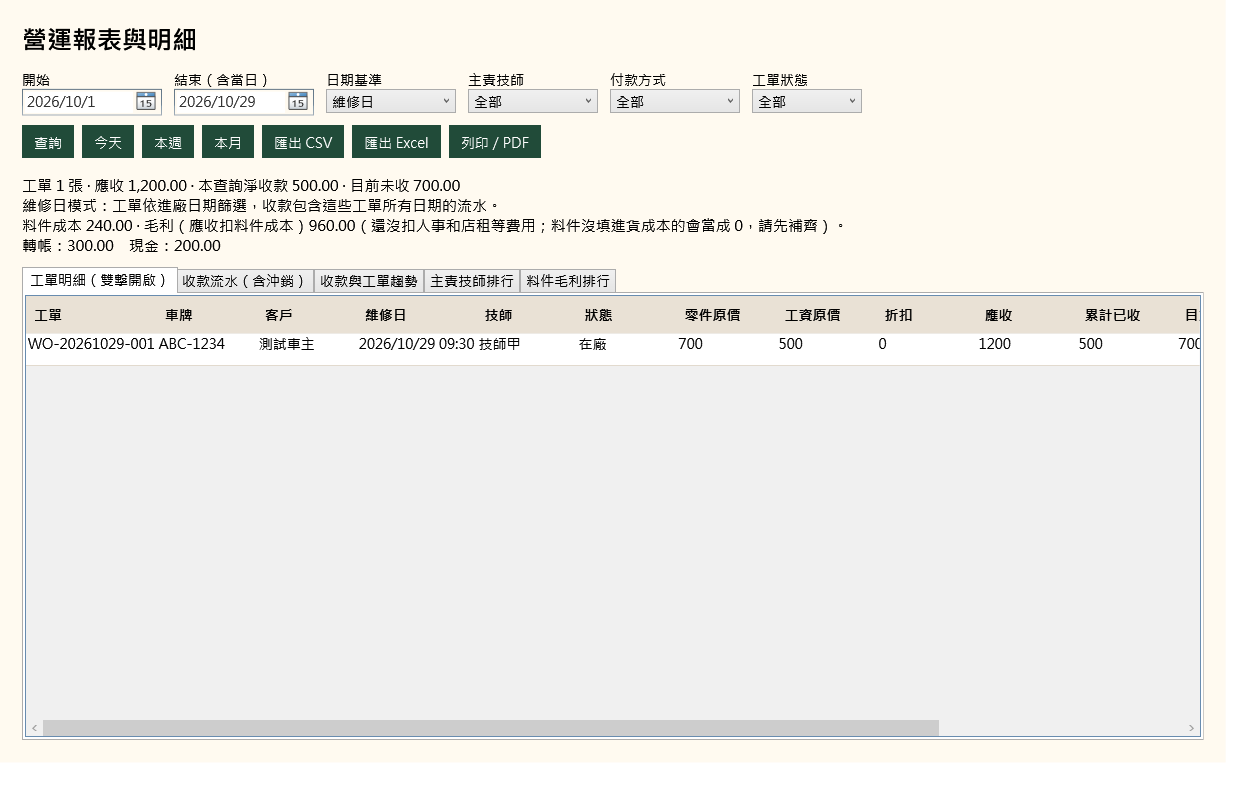The width and height of the screenshot is (1240, 800).
Task: Switch to 主責技師排行 tab
Action: (472, 281)
